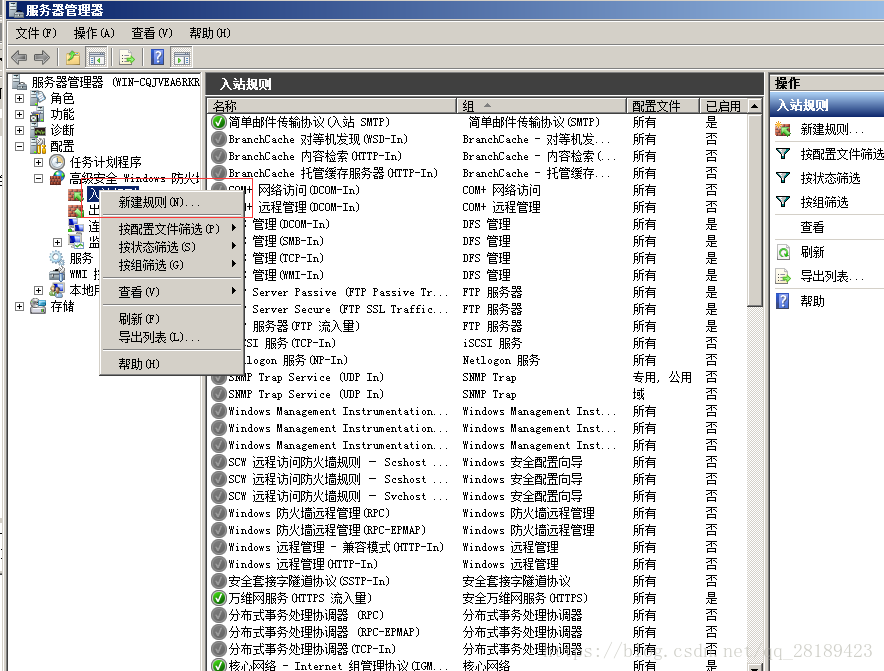Click the 任务计划程序 clock icon in tree
This screenshot has width=884, height=671.
pyautogui.click(x=57, y=162)
